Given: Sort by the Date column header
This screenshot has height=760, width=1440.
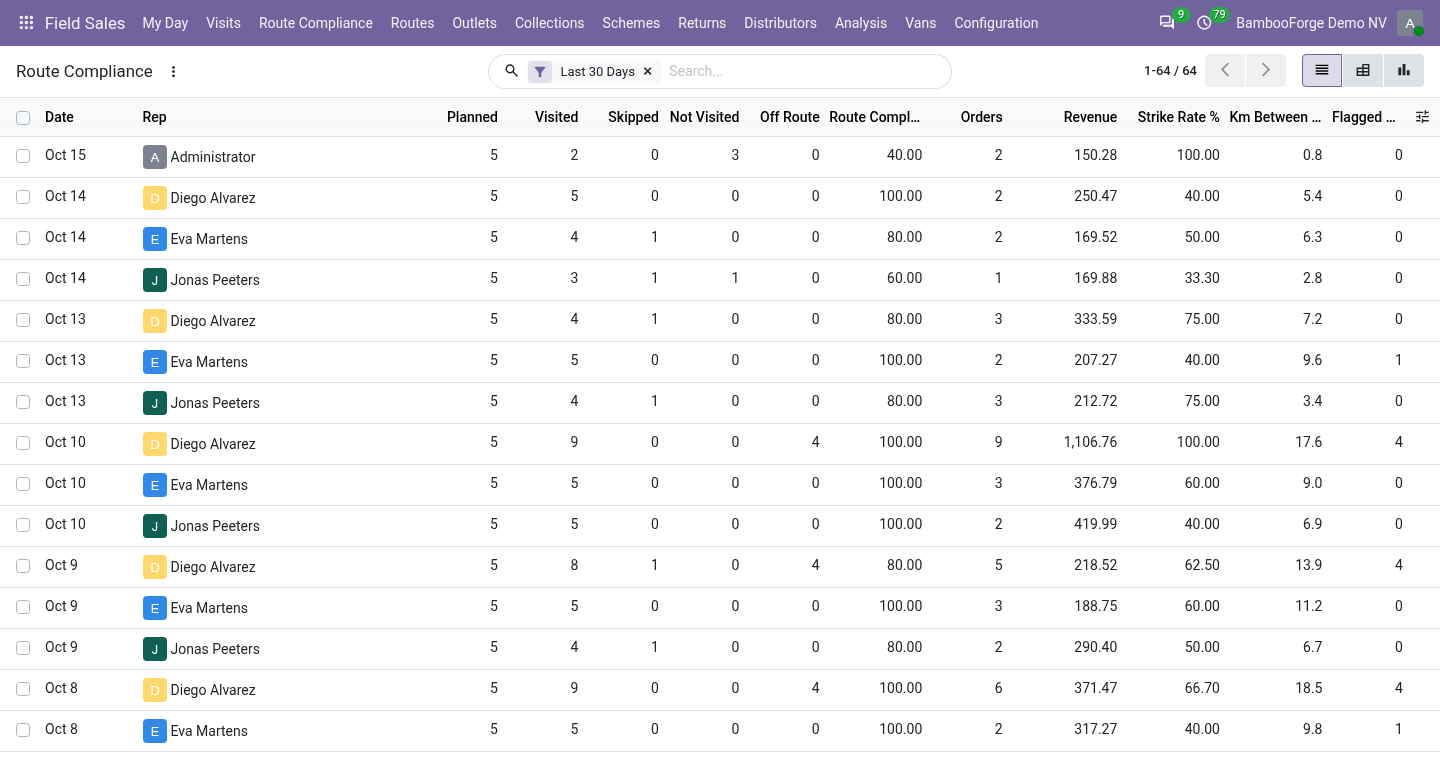Looking at the screenshot, I should [x=60, y=117].
